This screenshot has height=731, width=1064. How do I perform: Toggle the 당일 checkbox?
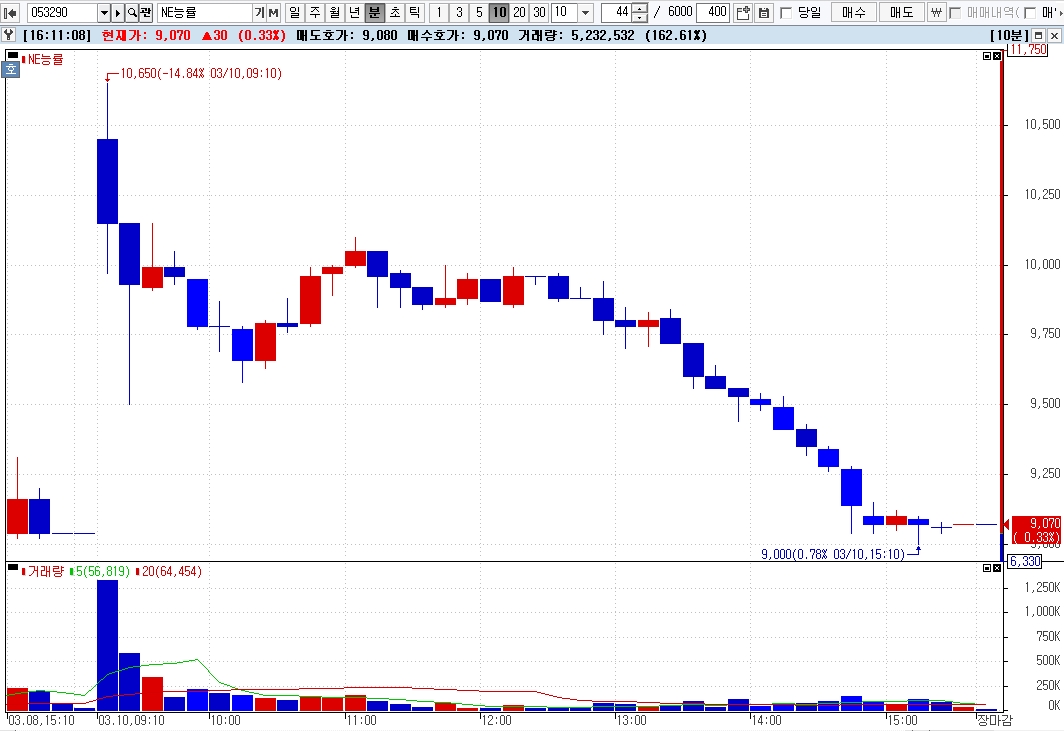786,13
